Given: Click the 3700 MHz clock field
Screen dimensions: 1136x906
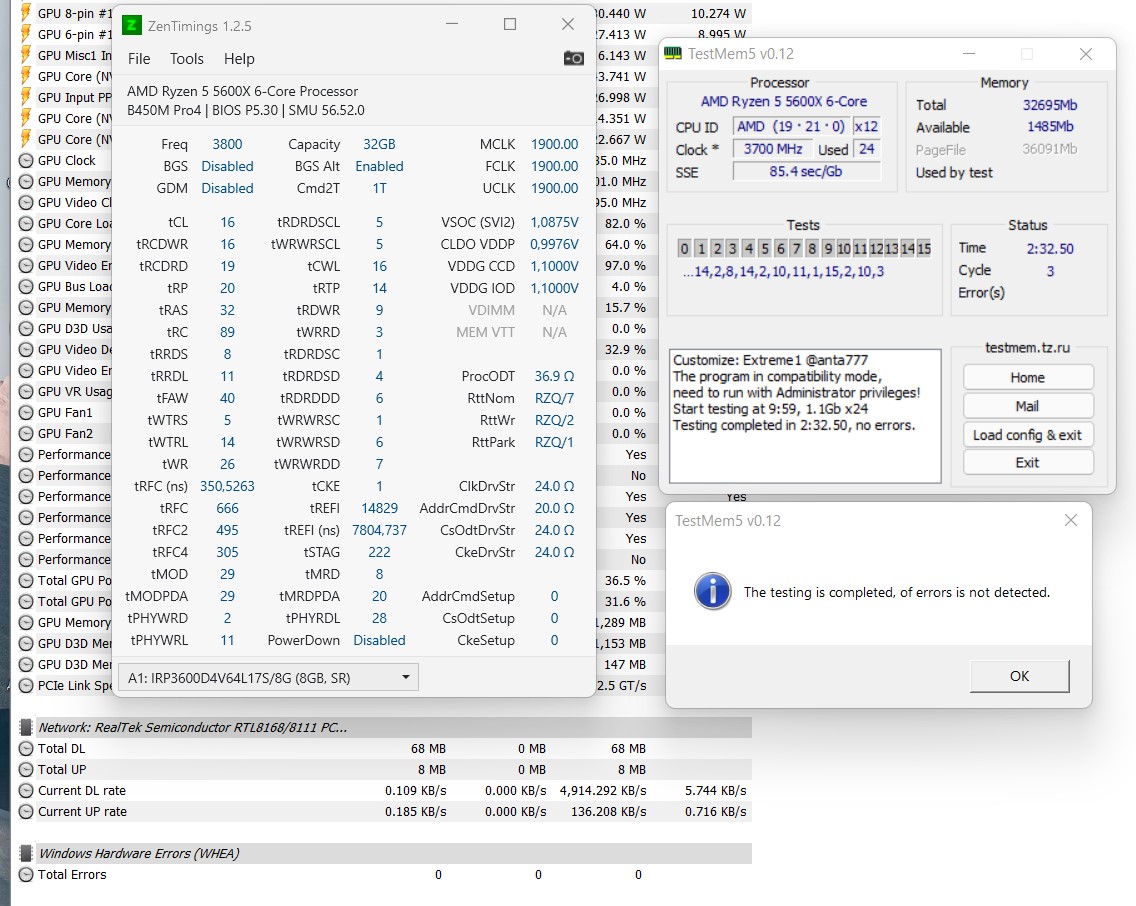Looking at the screenshot, I should coord(772,149).
